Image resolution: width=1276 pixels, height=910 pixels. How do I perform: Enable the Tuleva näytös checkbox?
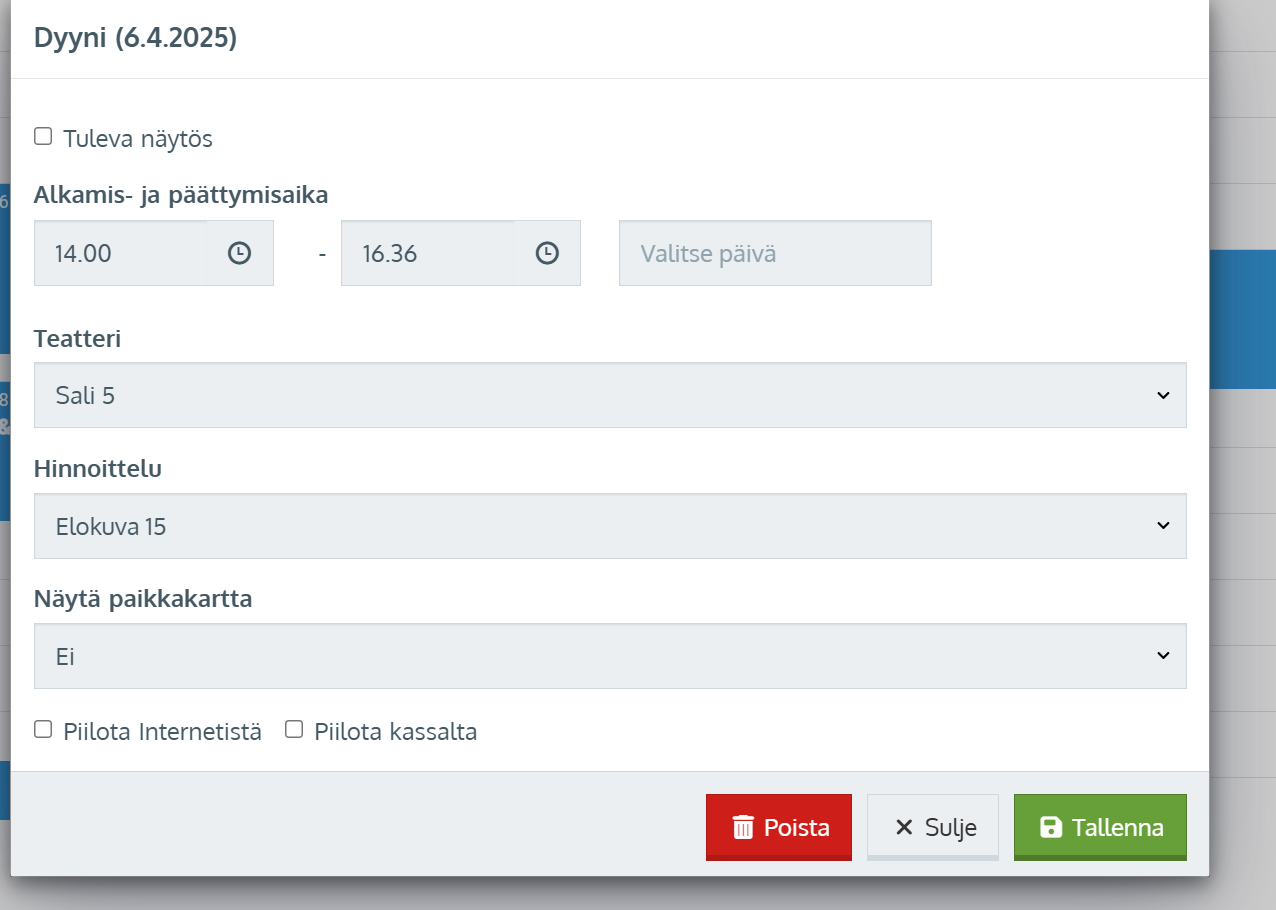point(43,137)
